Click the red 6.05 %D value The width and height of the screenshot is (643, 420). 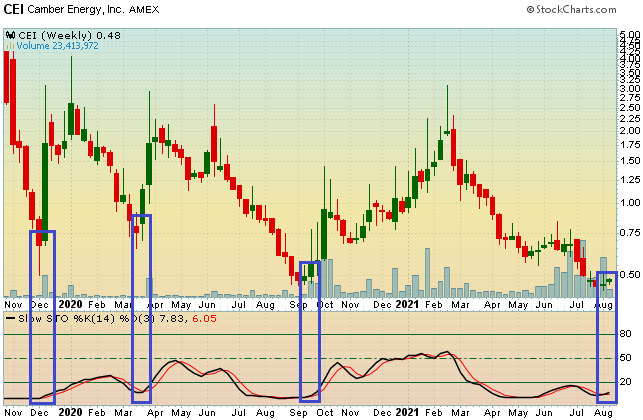pos(204,319)
